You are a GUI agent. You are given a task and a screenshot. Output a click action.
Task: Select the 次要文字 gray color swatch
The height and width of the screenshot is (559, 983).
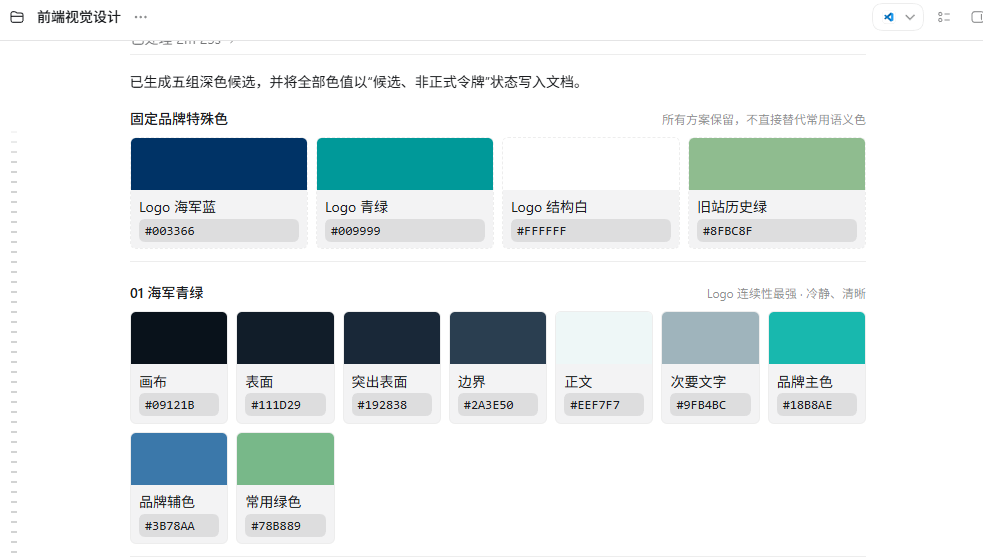coord(710,338)
